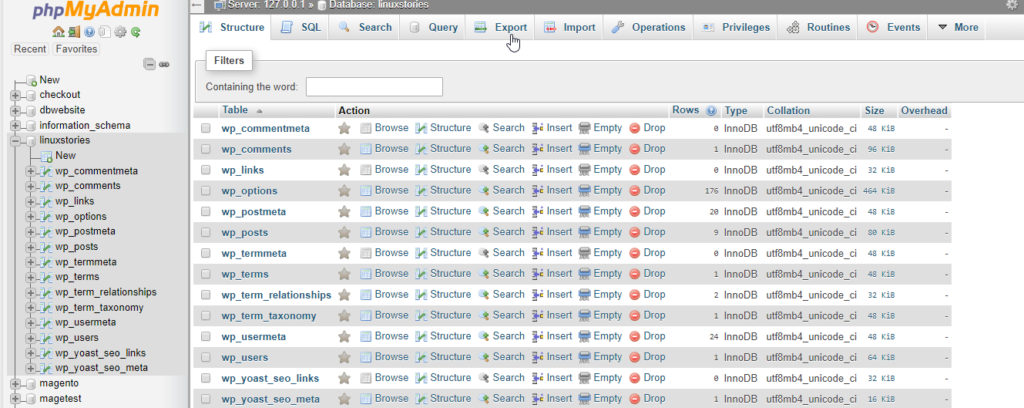Switch to the SQL tab
The image size is (1024, 408).
click(300, 27)
